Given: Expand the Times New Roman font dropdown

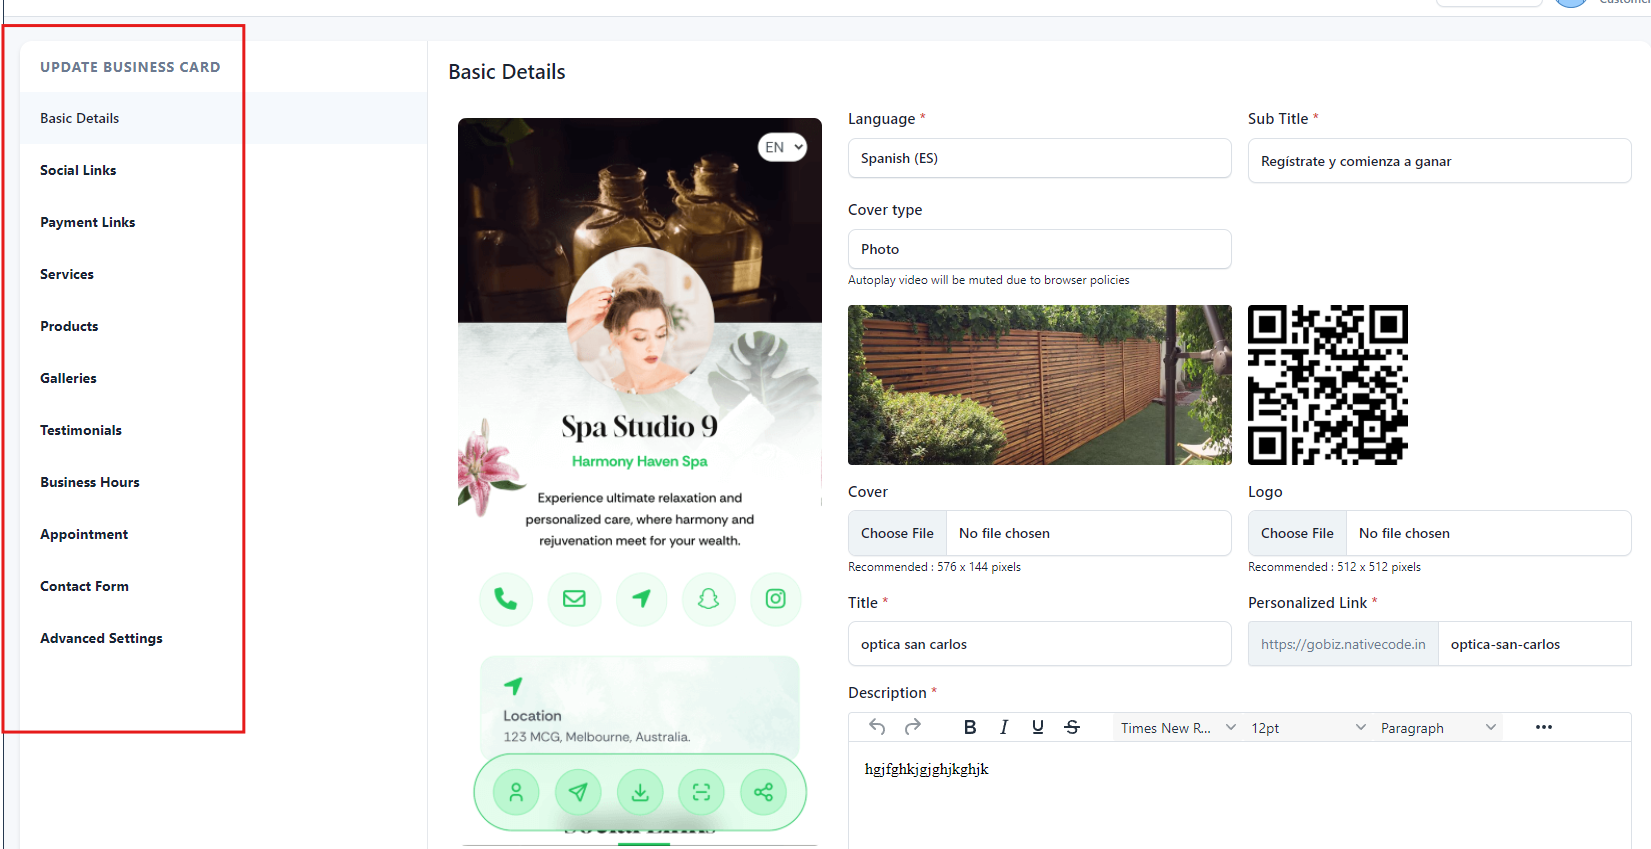Looking at the screenshot, I should pos(1178,728).
